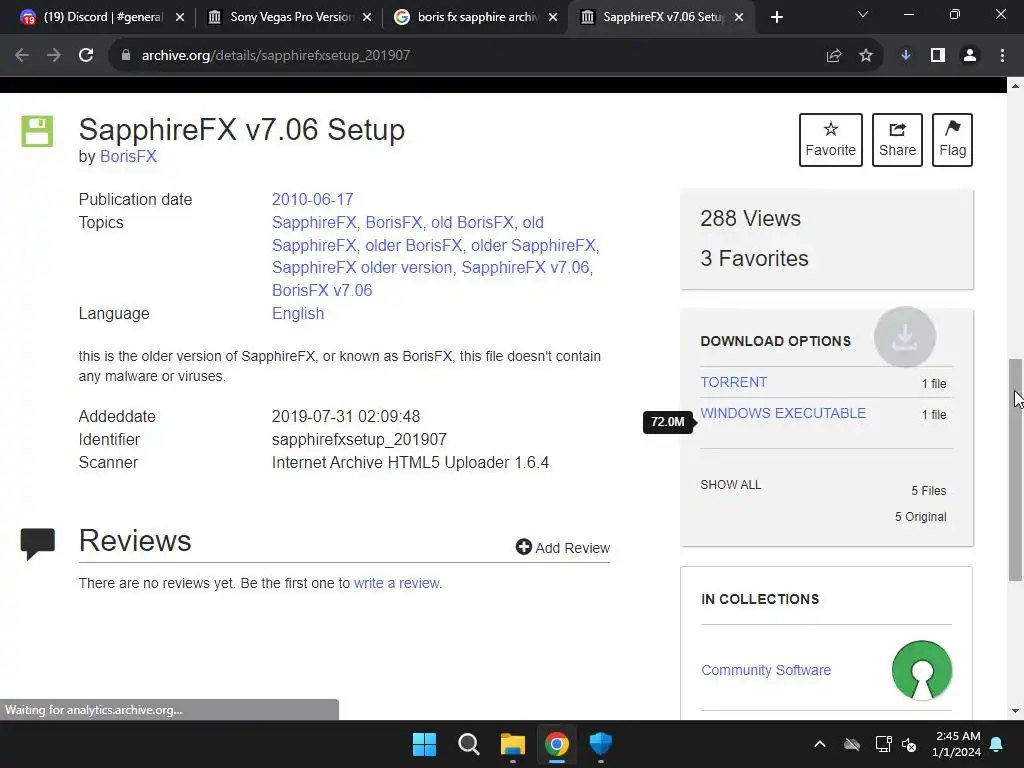This screenshot has width=1024, height=768.
Task: Open Windows taskbar search
Action: click(468, 744)
